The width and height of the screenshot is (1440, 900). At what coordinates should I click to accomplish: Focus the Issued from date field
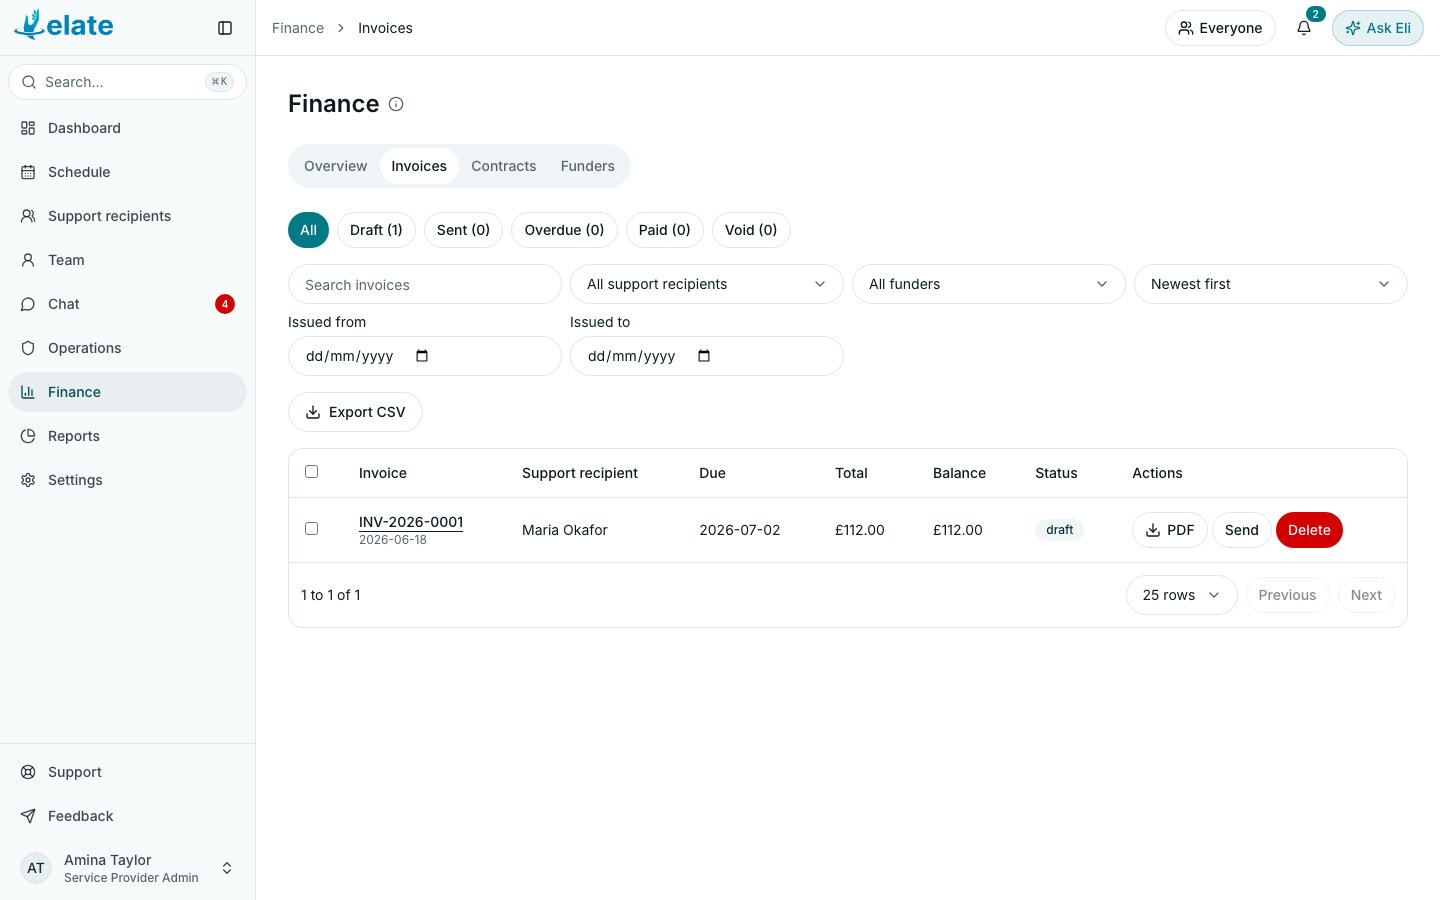coord(425,356)
